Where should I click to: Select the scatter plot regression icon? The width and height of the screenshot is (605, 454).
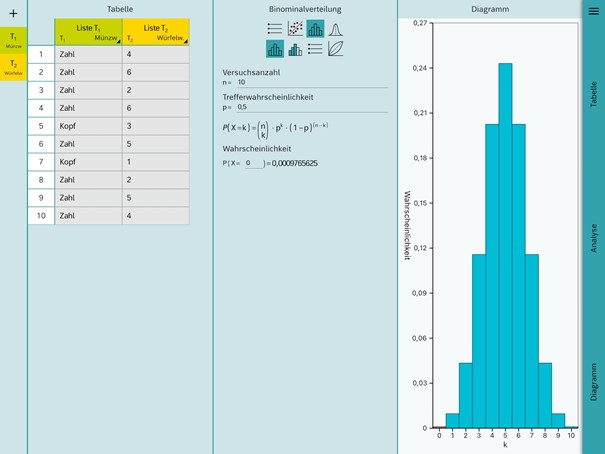295,29
